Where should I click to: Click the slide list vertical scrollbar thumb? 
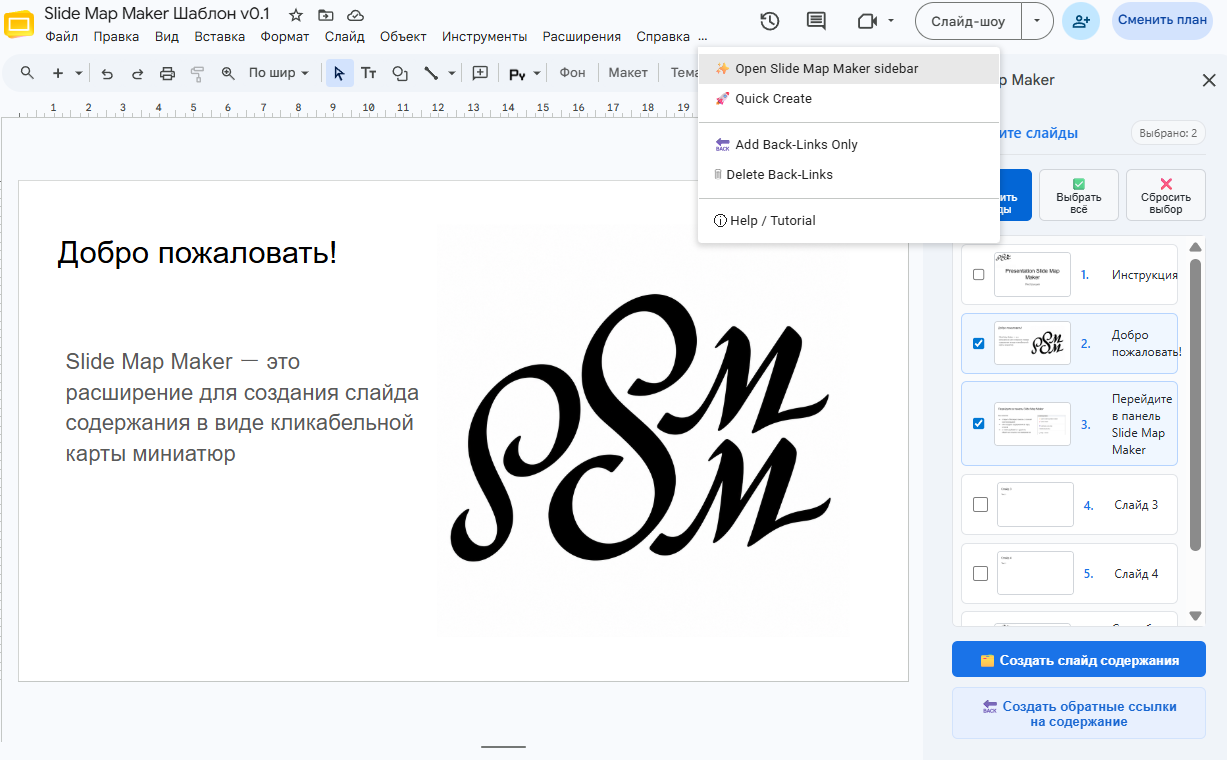pyautogui.click(x=1195, y=403)
